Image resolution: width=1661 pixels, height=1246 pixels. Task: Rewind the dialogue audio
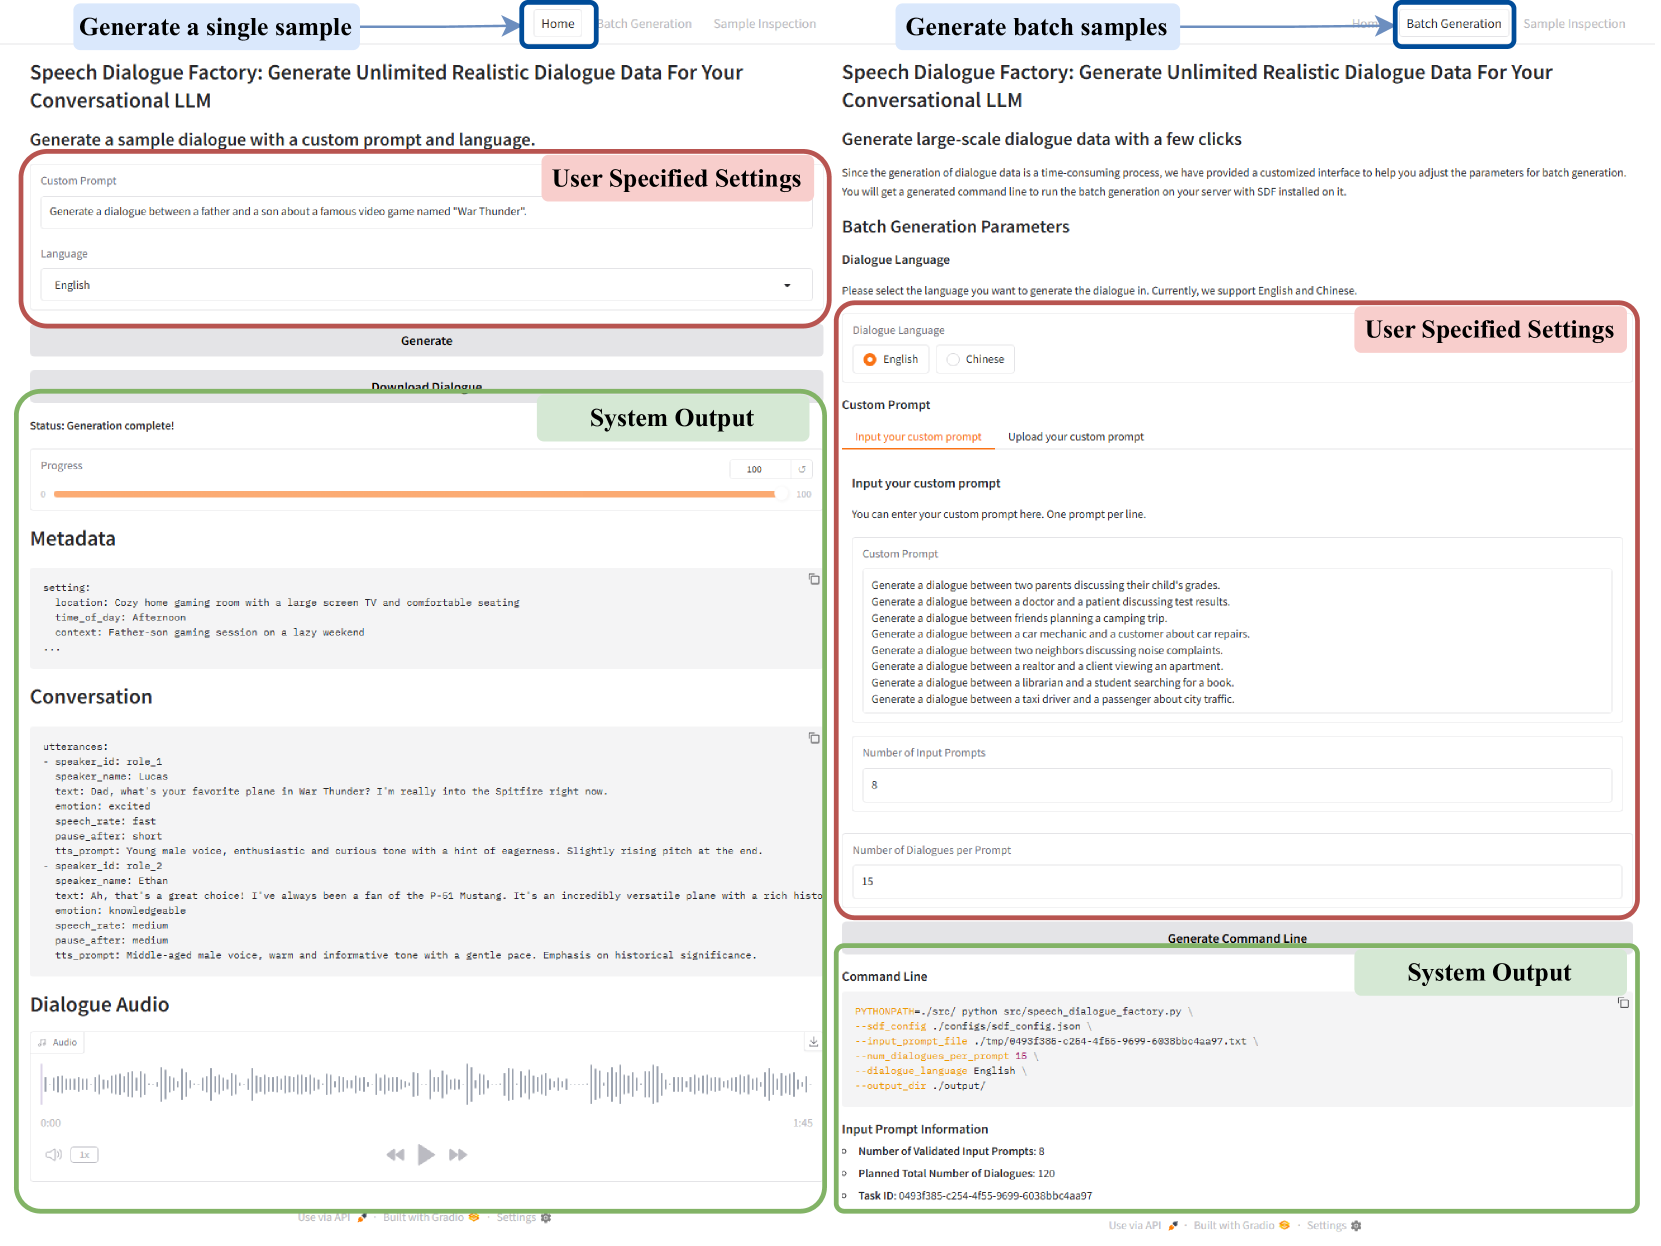pos(396,1155)
